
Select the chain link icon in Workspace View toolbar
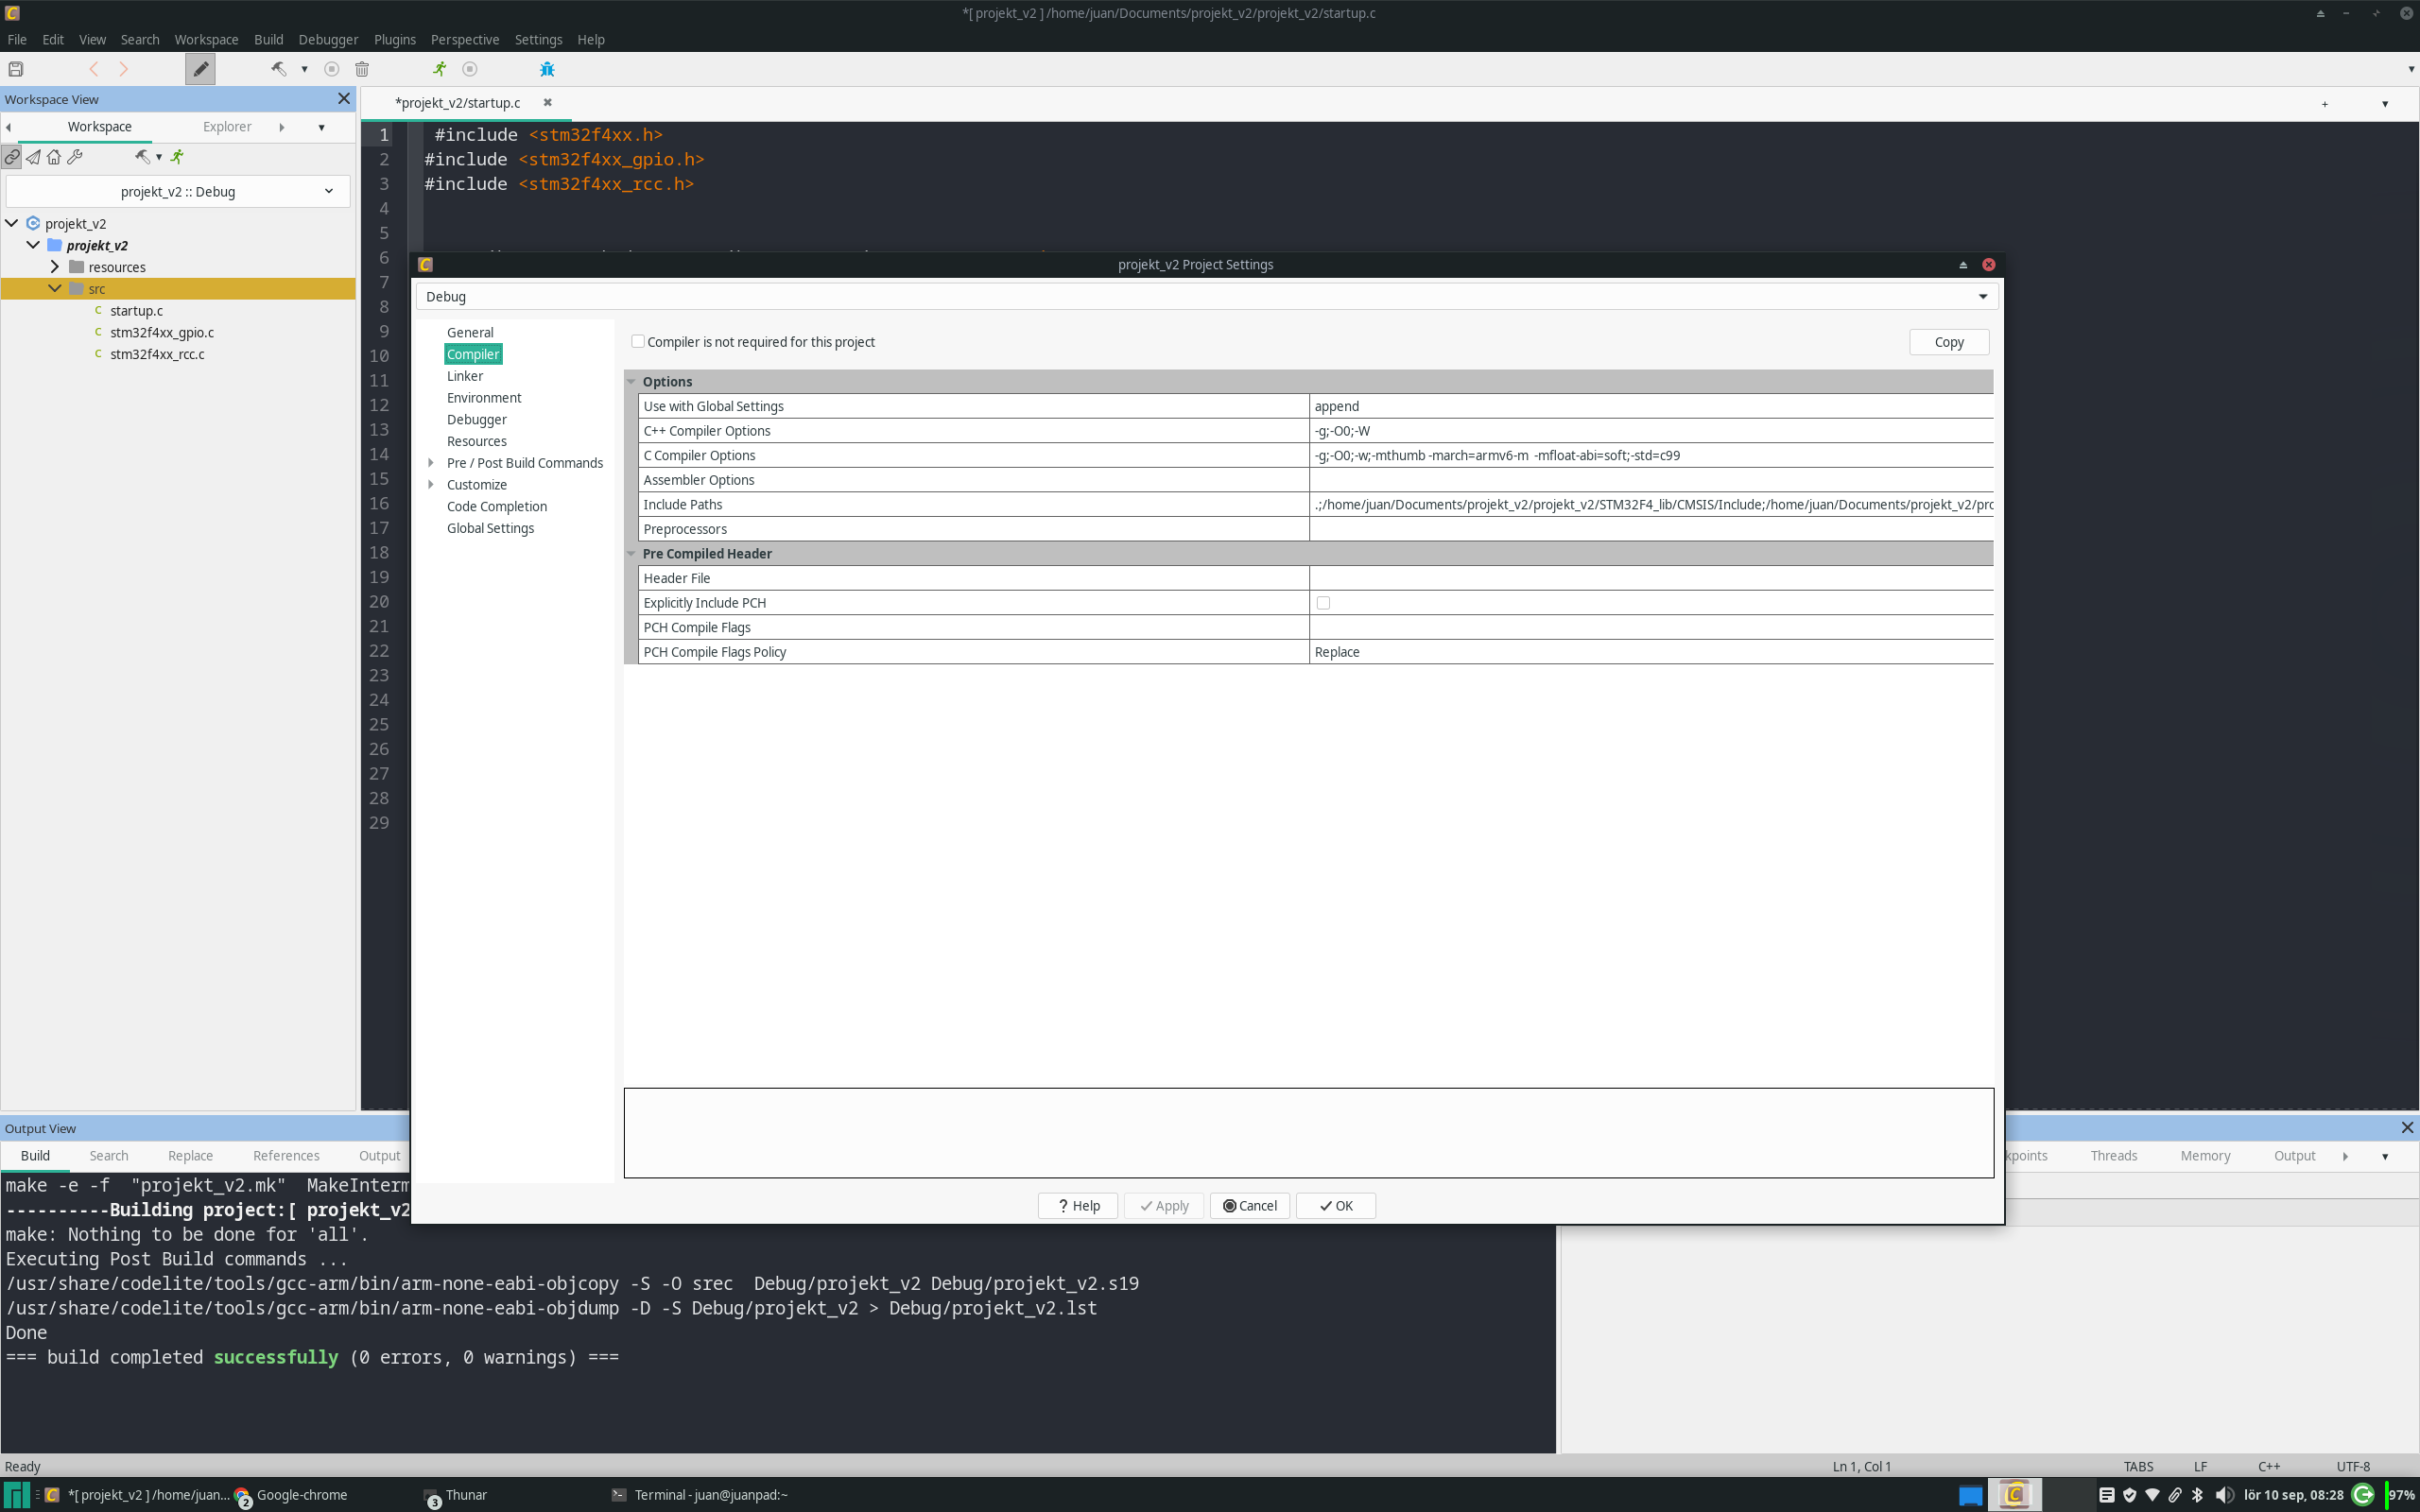tap(12, 157)
